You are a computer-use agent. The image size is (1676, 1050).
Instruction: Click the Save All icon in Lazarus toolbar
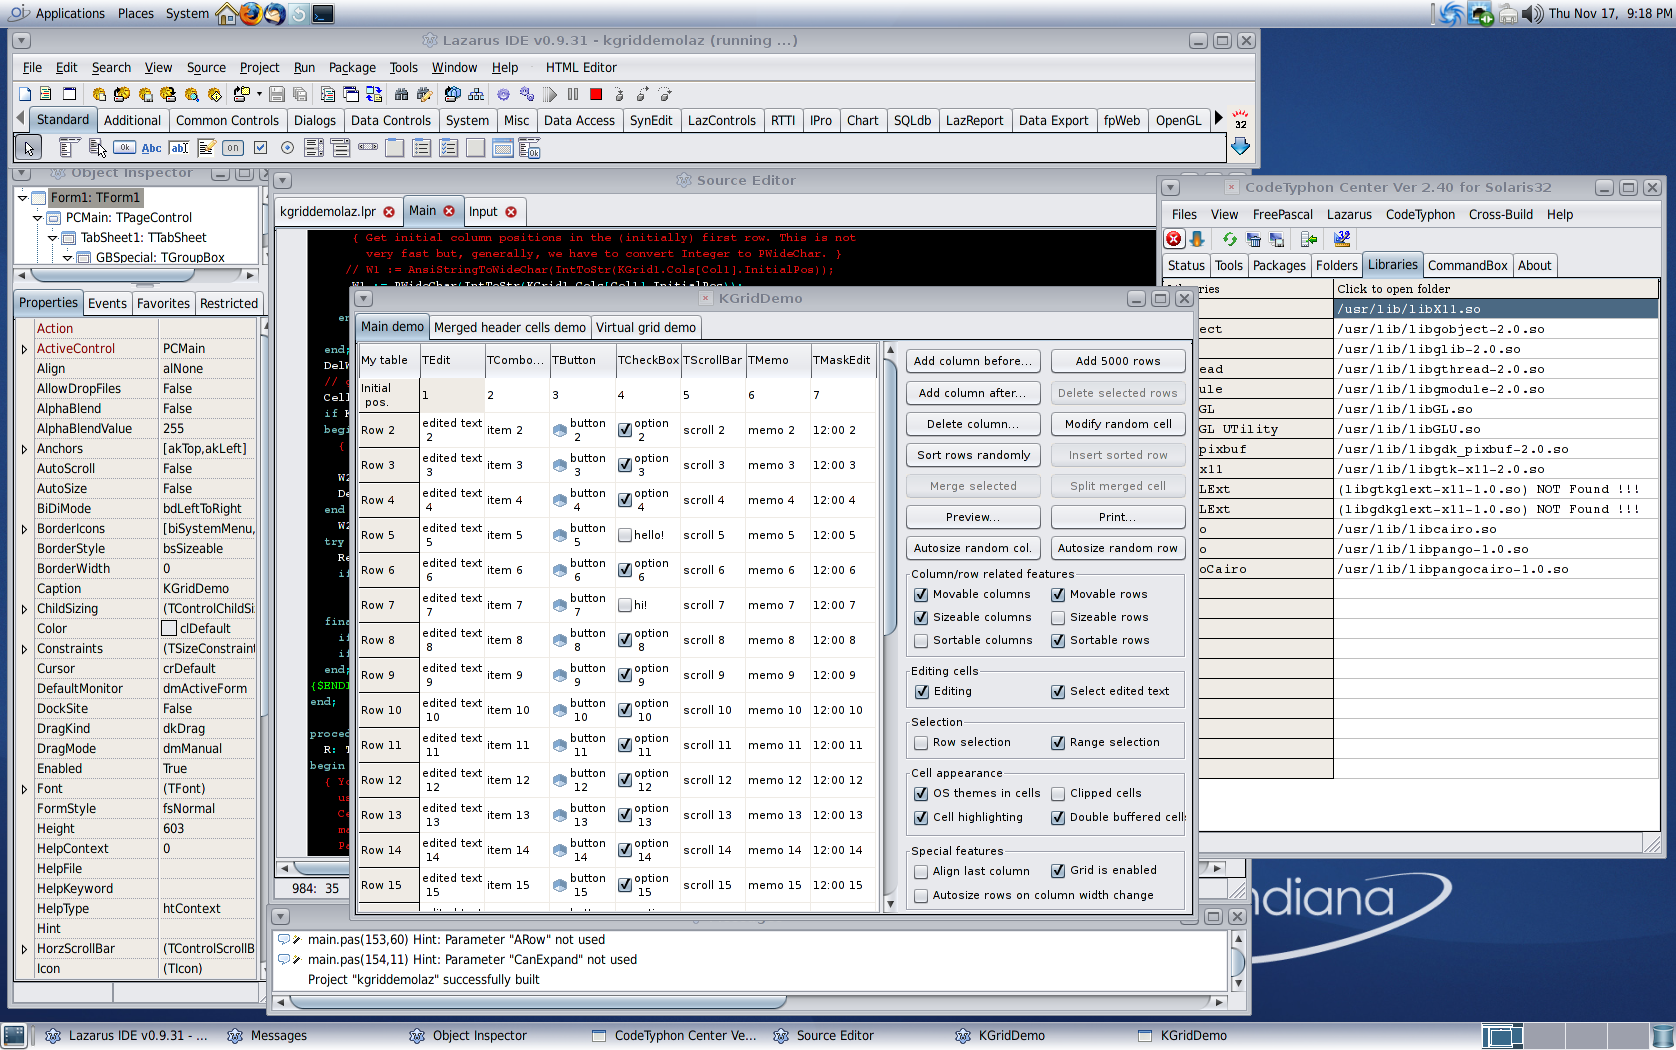coord(300,94)
